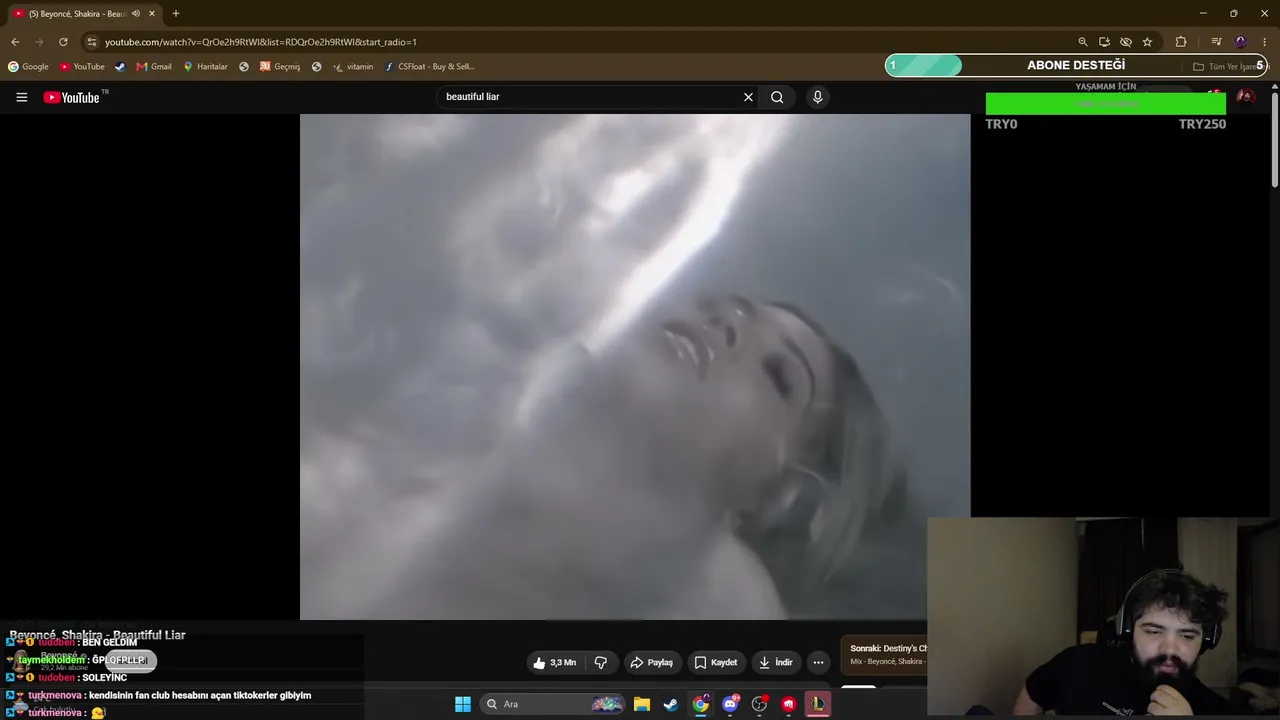Open the Chrome profile avatar

[1241, 42]
